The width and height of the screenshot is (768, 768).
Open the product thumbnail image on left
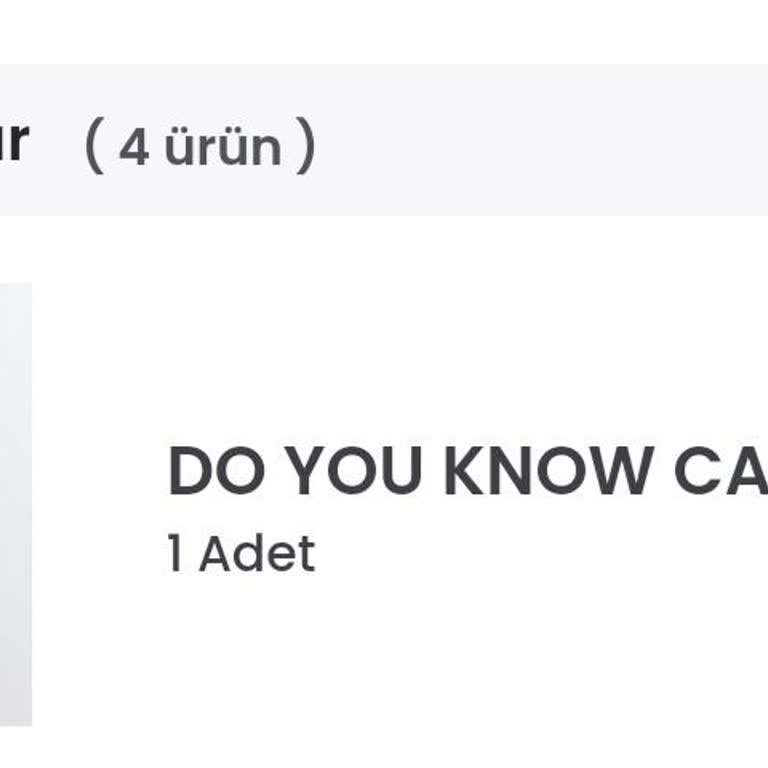point(15,504)
